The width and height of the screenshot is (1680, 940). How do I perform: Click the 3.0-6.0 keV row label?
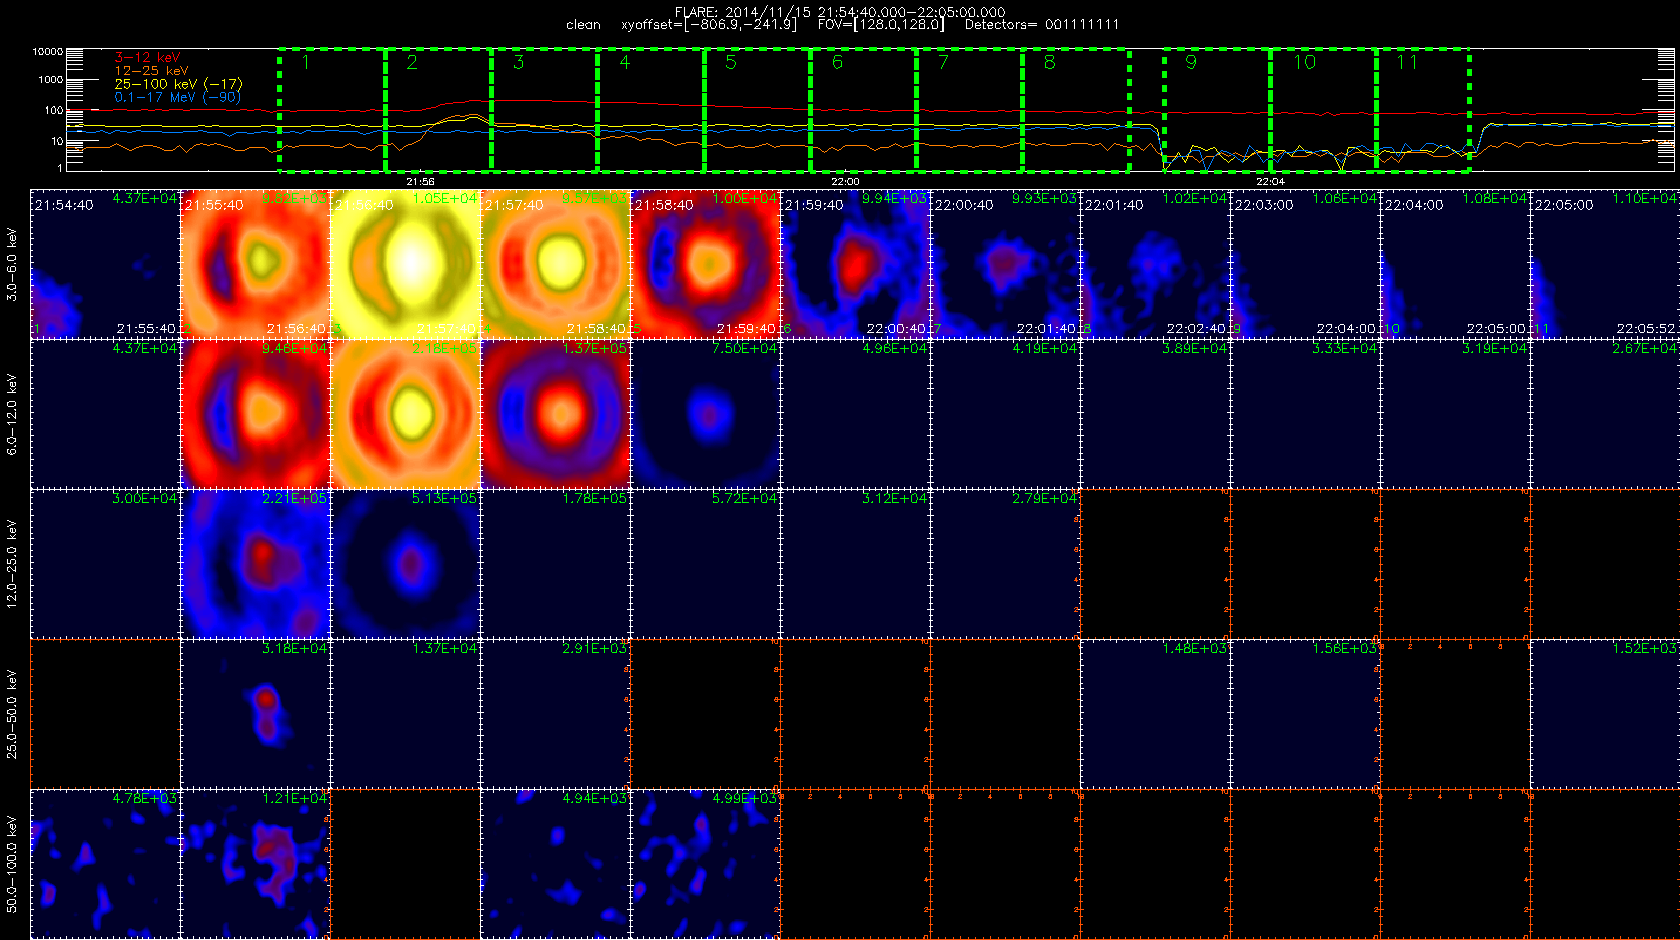12,264
